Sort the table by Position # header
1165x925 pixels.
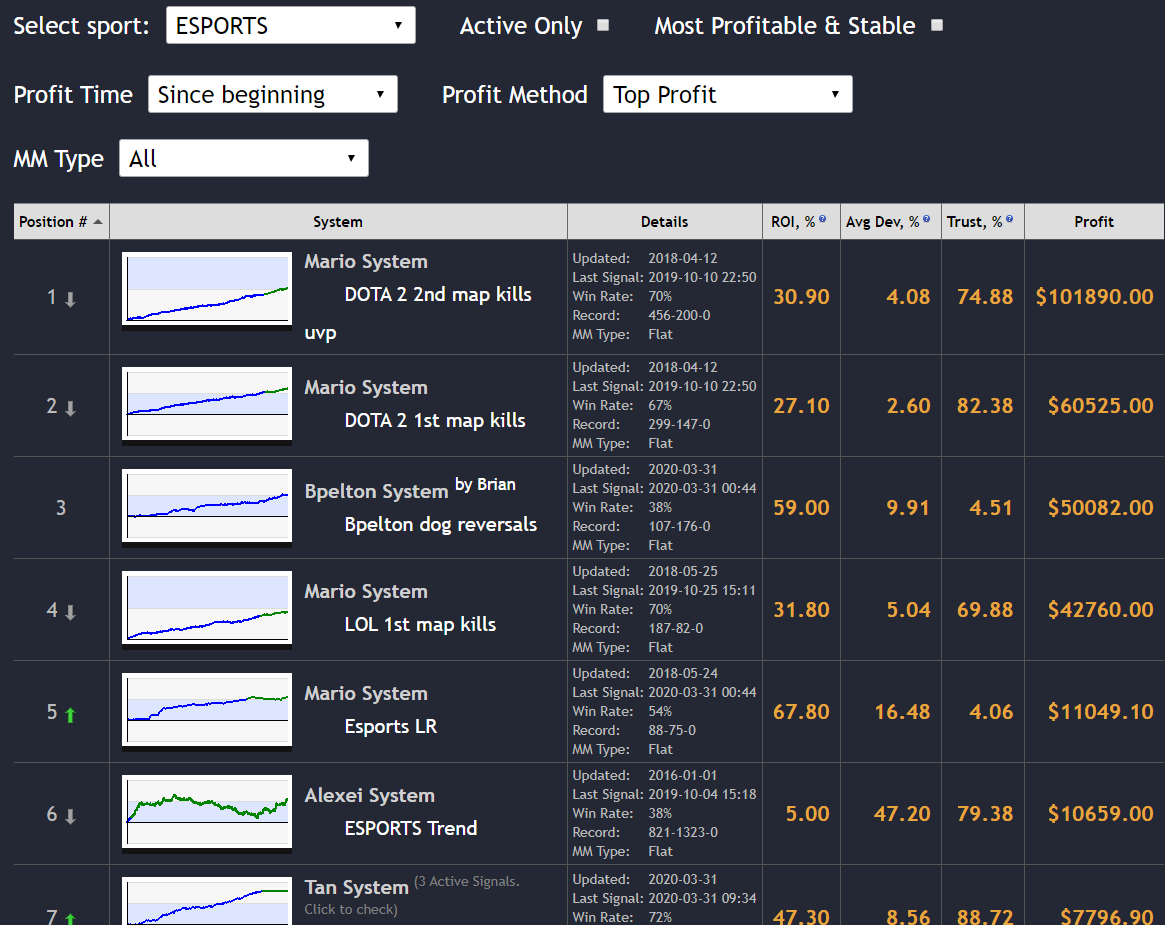pos(62,221)
